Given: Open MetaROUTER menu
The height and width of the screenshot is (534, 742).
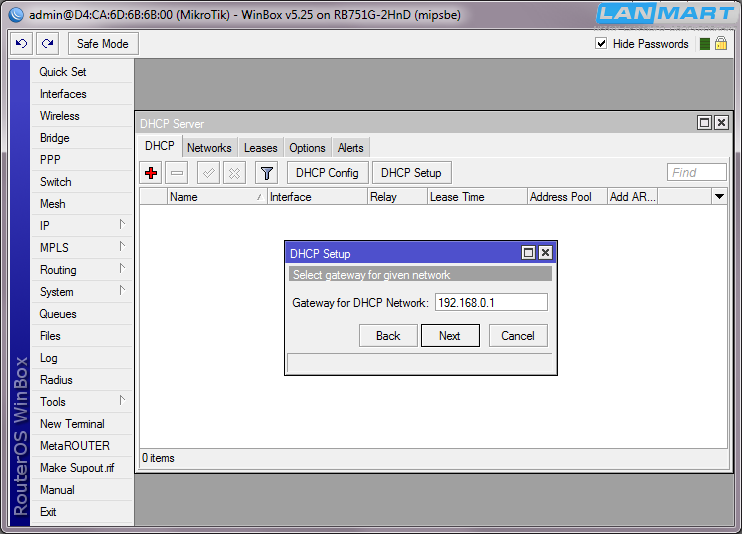Looking at the screenshot, I should point(81,446).
